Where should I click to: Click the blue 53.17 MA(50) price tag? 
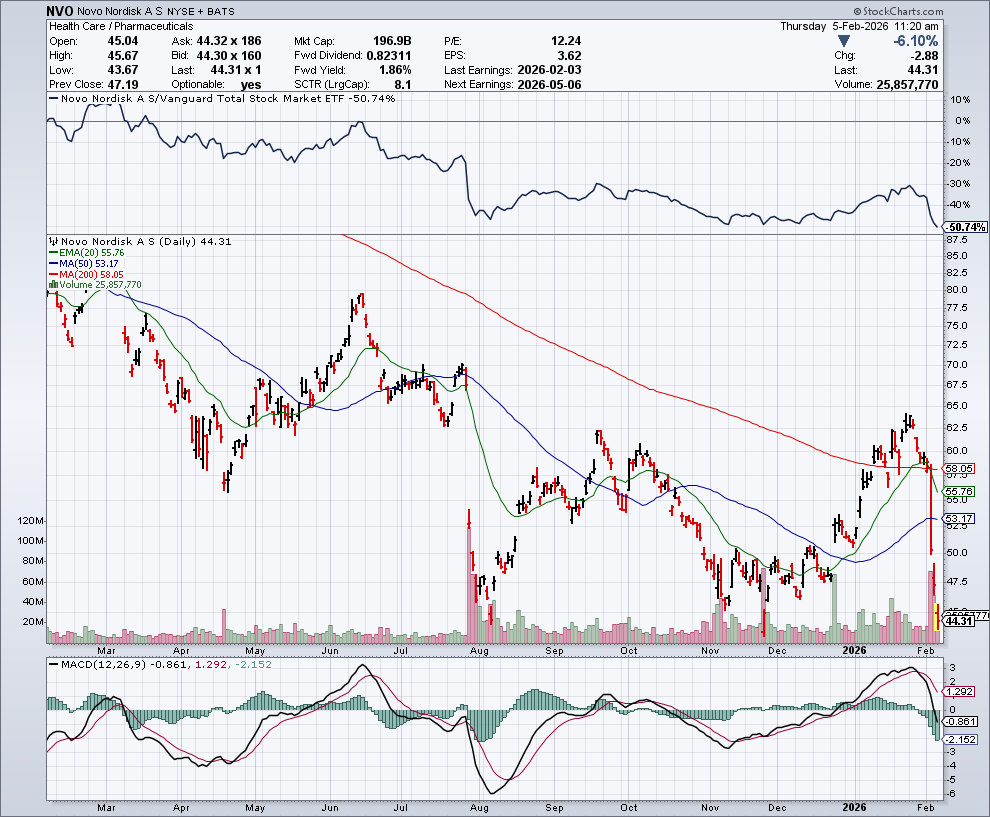958,519
